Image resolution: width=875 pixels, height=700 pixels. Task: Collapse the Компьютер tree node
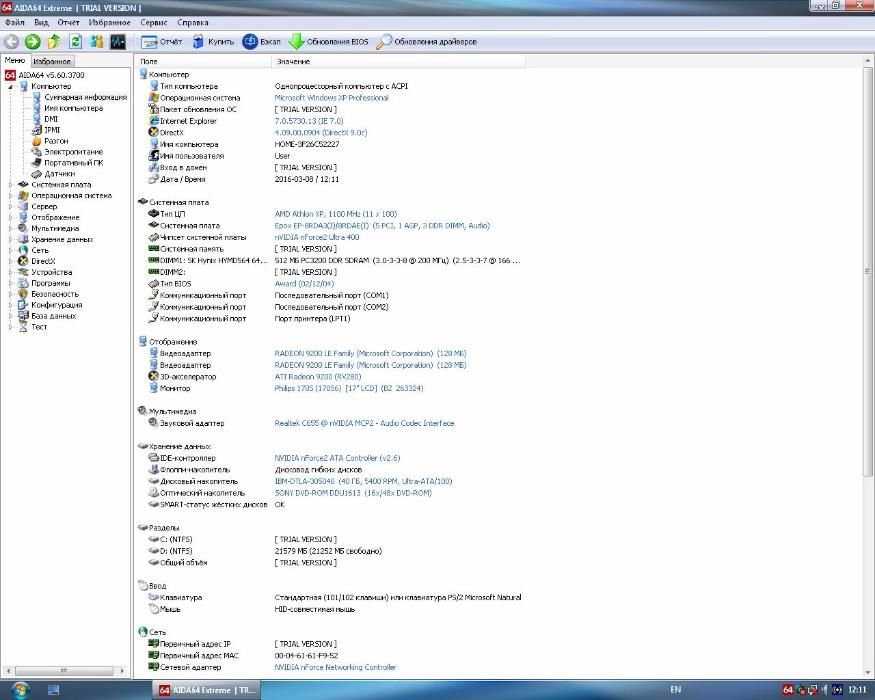[x=10, y=87]
